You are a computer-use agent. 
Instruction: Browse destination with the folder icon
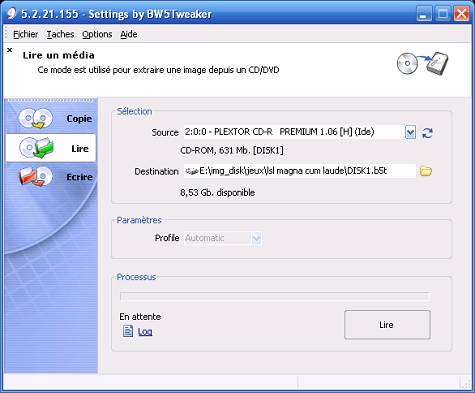click(x=426, y=171)
